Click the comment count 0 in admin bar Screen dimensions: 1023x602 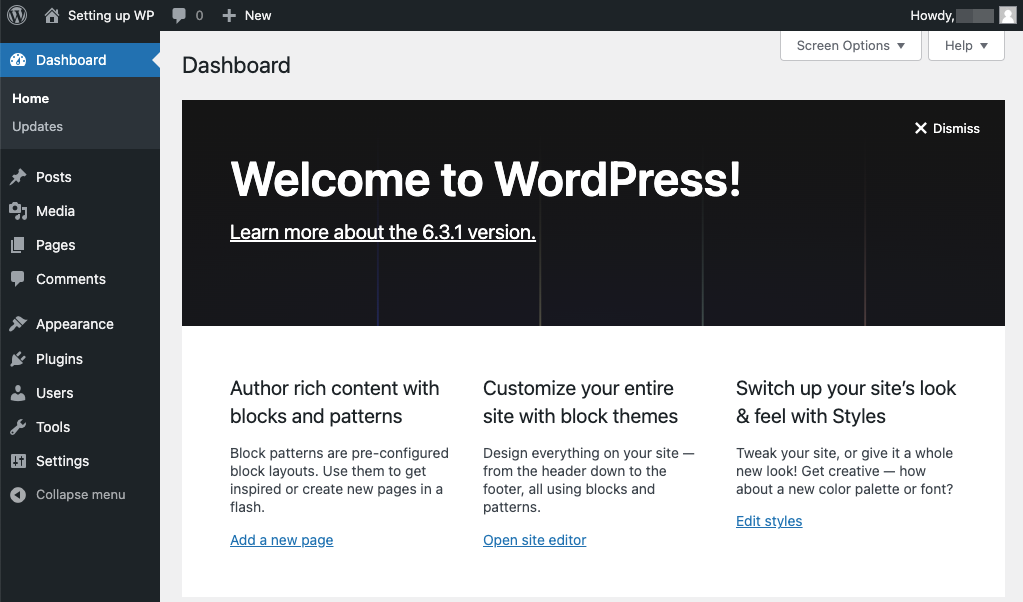point(199,16)
